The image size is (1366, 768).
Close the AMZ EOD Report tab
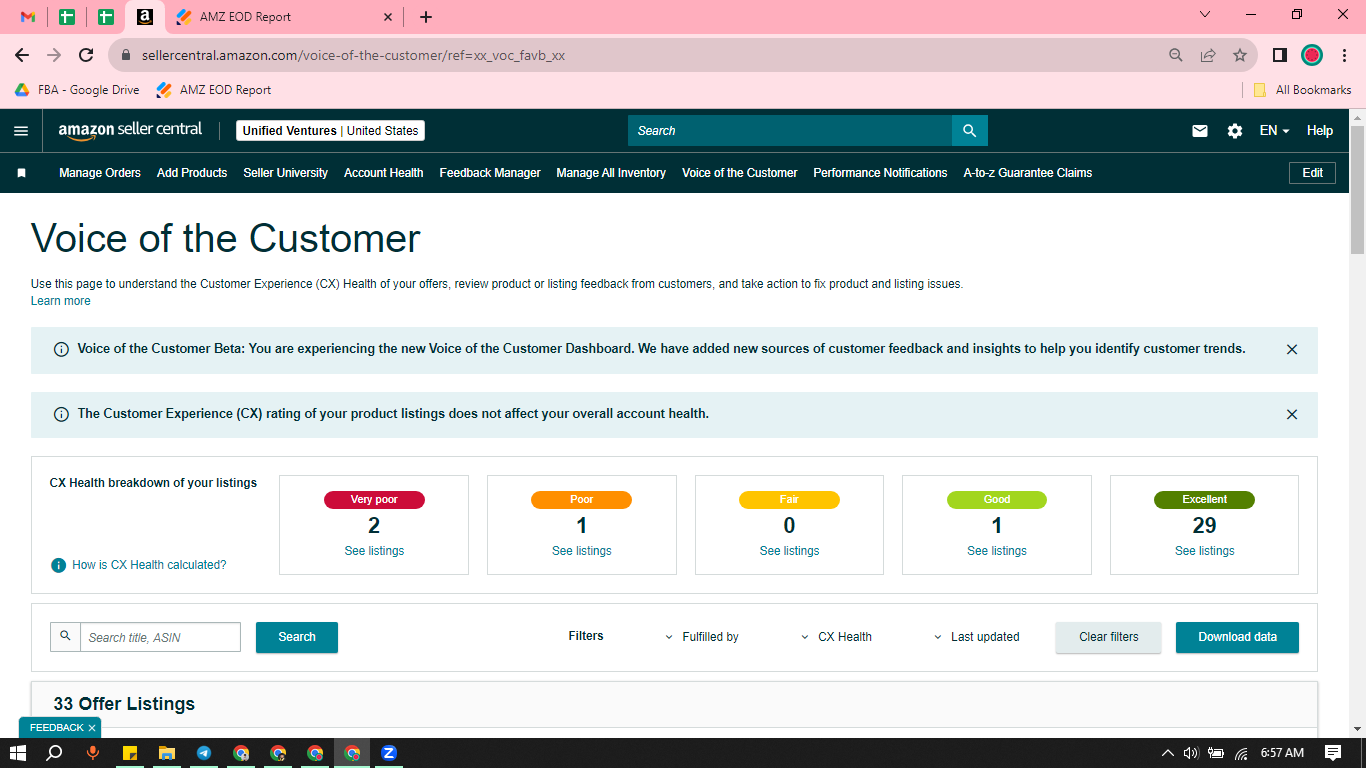[389, 17]
